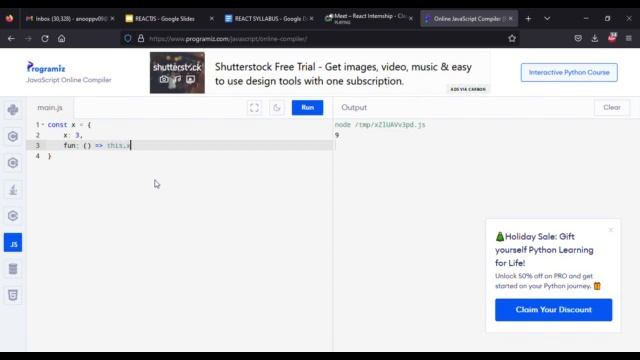The image size is (640, 360).
Task: Run the JavaScript code
Action: [307, 108]
